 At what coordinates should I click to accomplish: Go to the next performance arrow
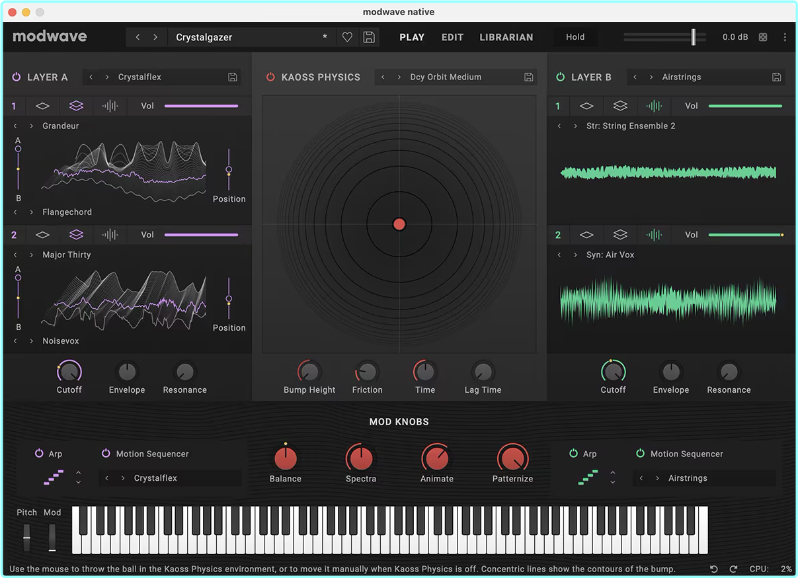click(155, 37)
